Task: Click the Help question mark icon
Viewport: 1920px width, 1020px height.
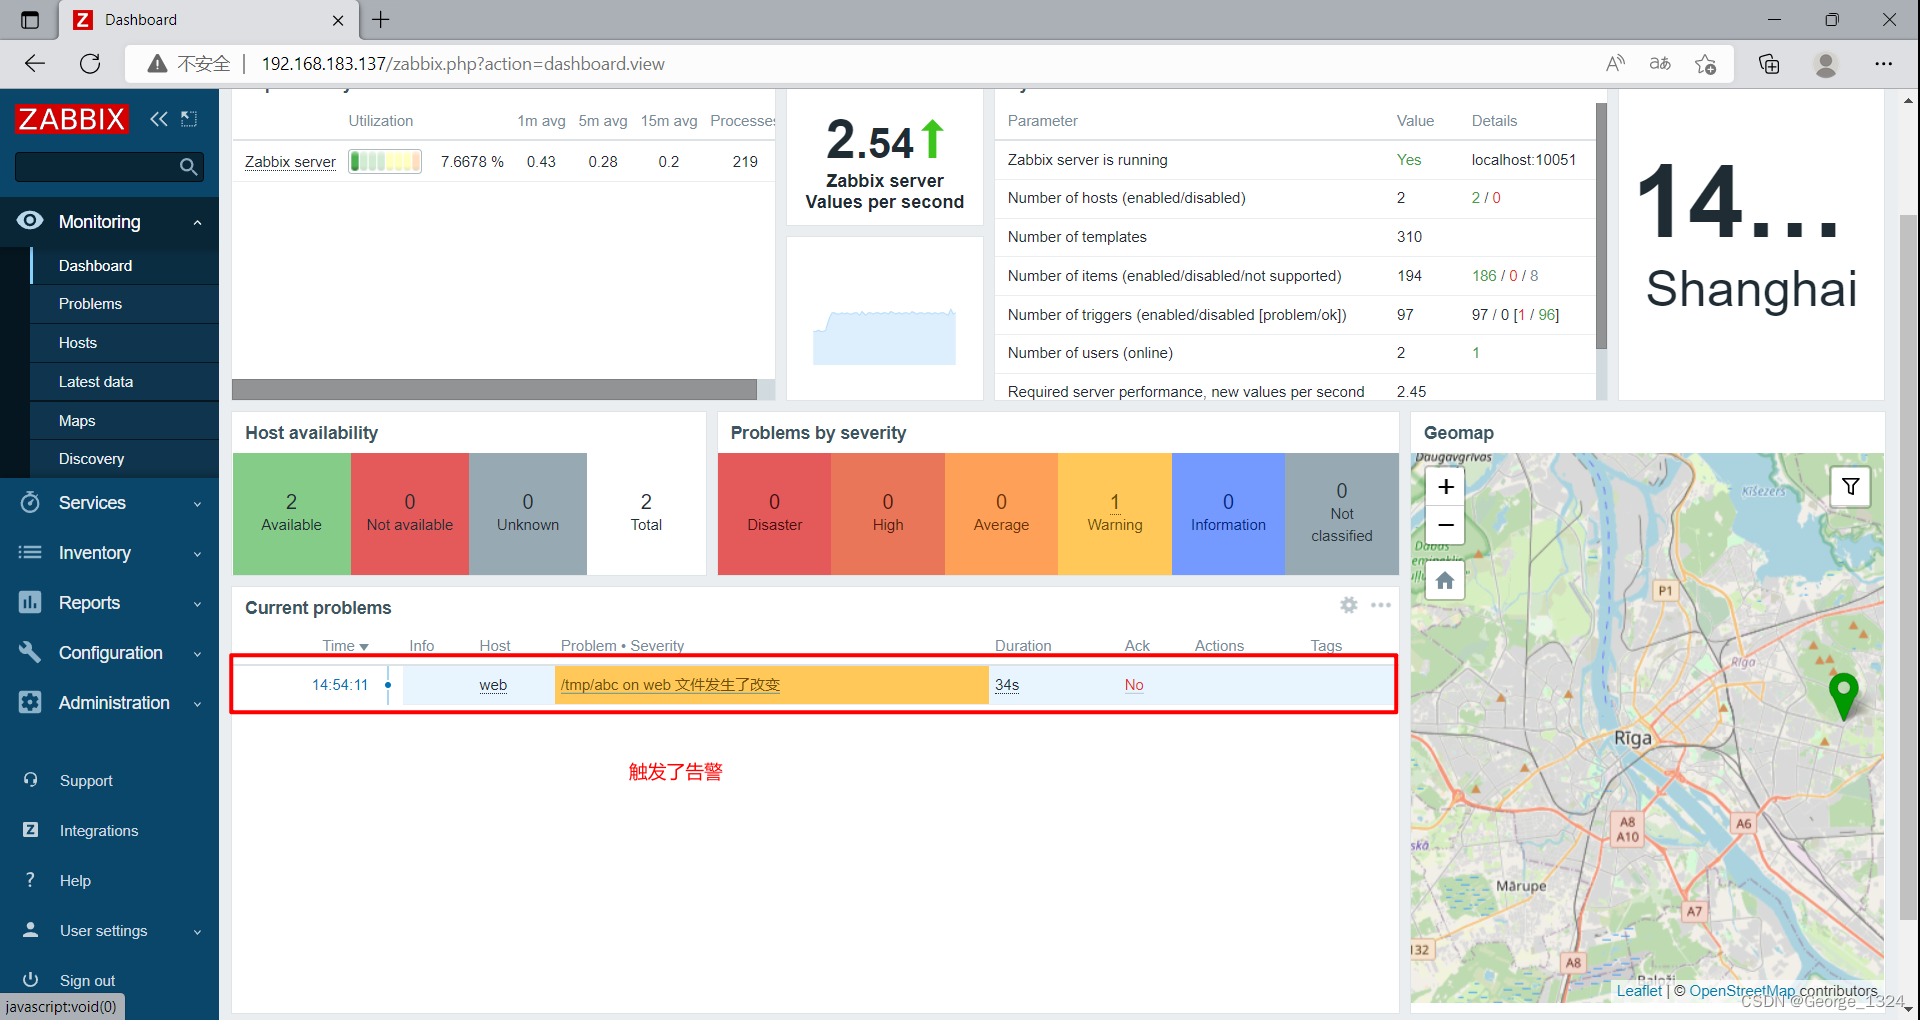Action: click(31, 880)
